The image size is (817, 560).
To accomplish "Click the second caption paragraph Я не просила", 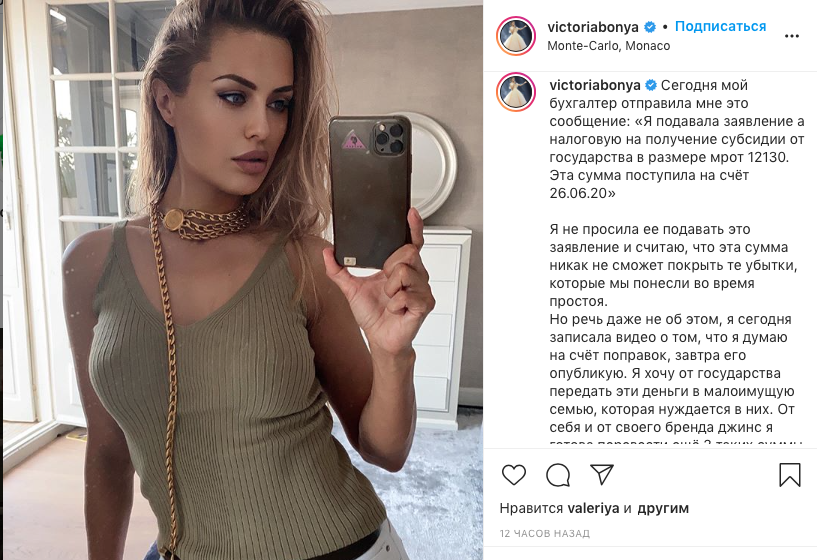I will point(673,265).
